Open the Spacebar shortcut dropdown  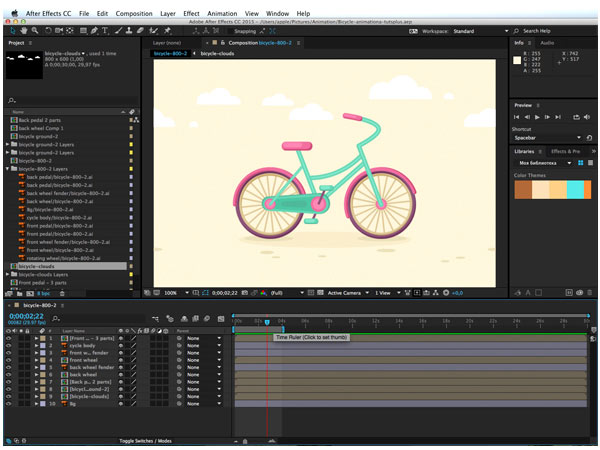[547, 138]
